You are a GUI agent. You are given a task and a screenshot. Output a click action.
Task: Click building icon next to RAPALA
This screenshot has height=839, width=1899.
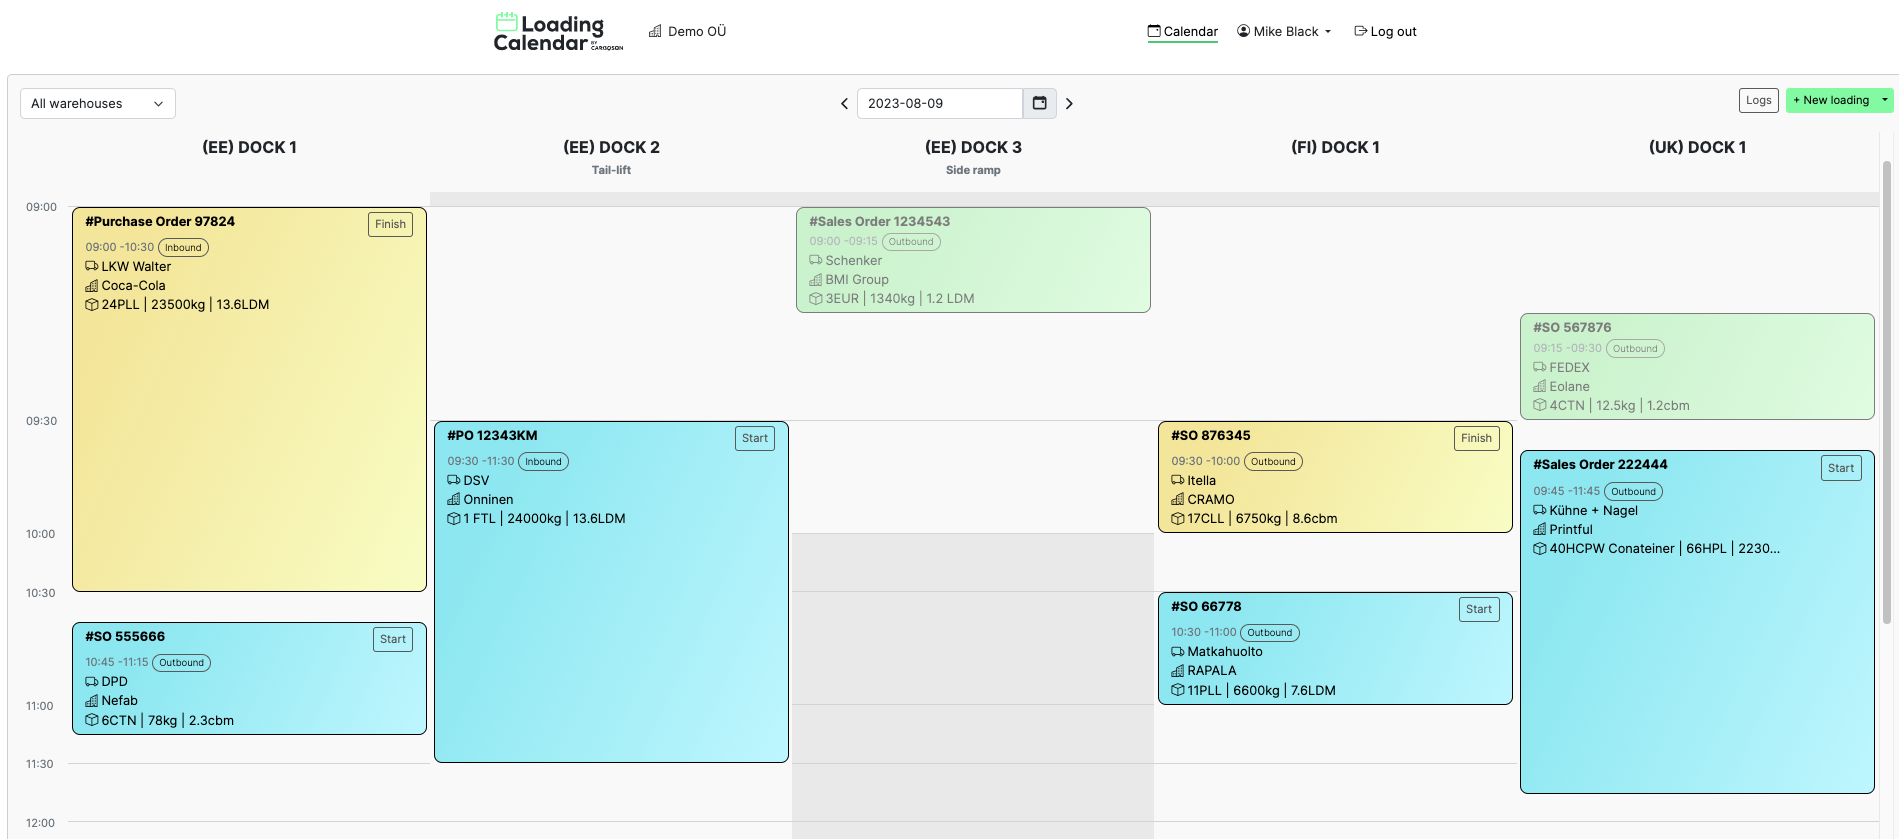(x=1178, y=670)
